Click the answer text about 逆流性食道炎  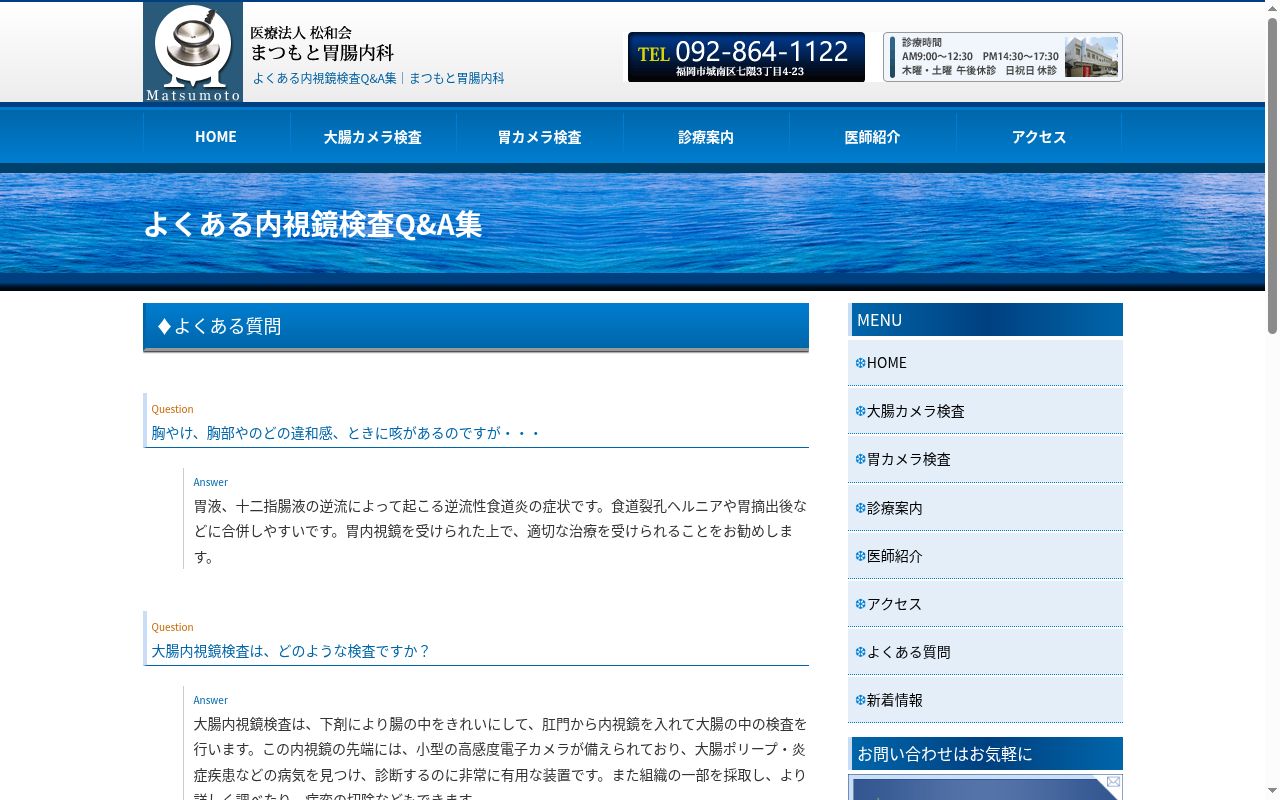[x=500, y=531]
